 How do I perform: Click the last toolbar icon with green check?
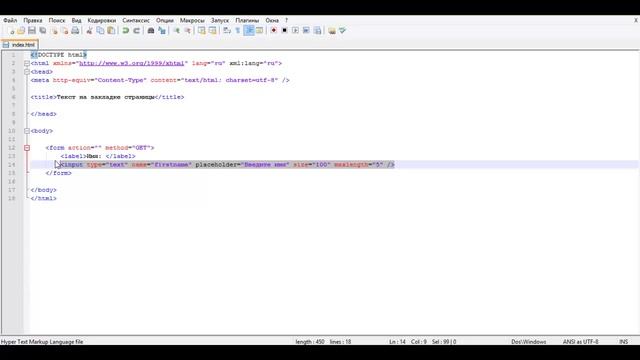(342, 31)
